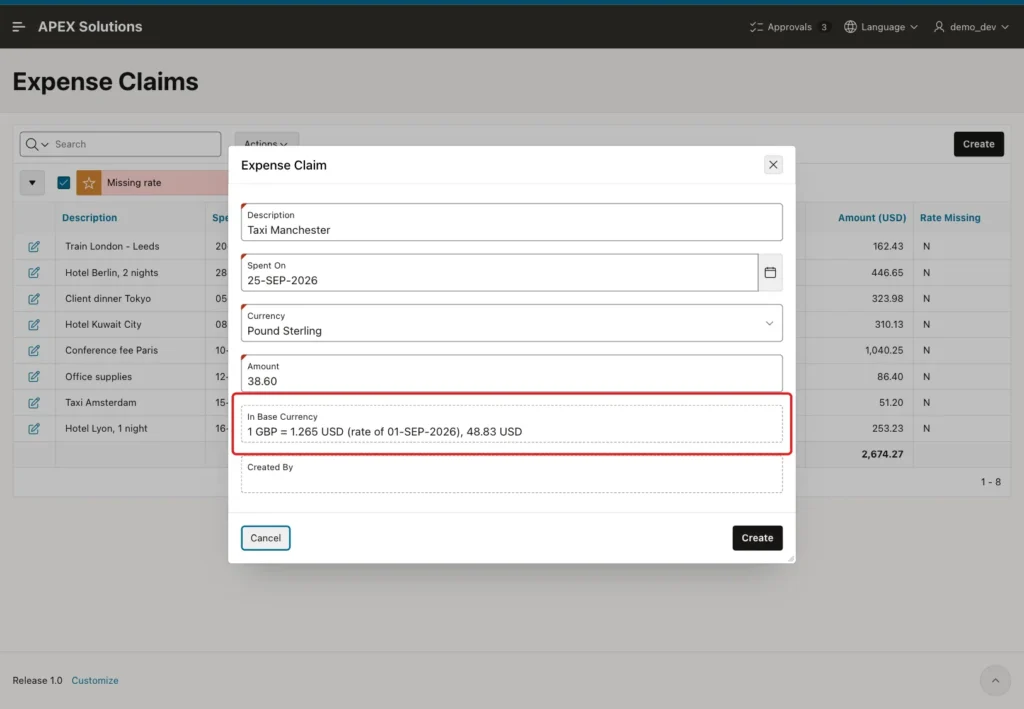Screen dimensions: 1024x709
Task: Open the Currency Pound Sterling dropdown
Action: click(x=511, y=323)
